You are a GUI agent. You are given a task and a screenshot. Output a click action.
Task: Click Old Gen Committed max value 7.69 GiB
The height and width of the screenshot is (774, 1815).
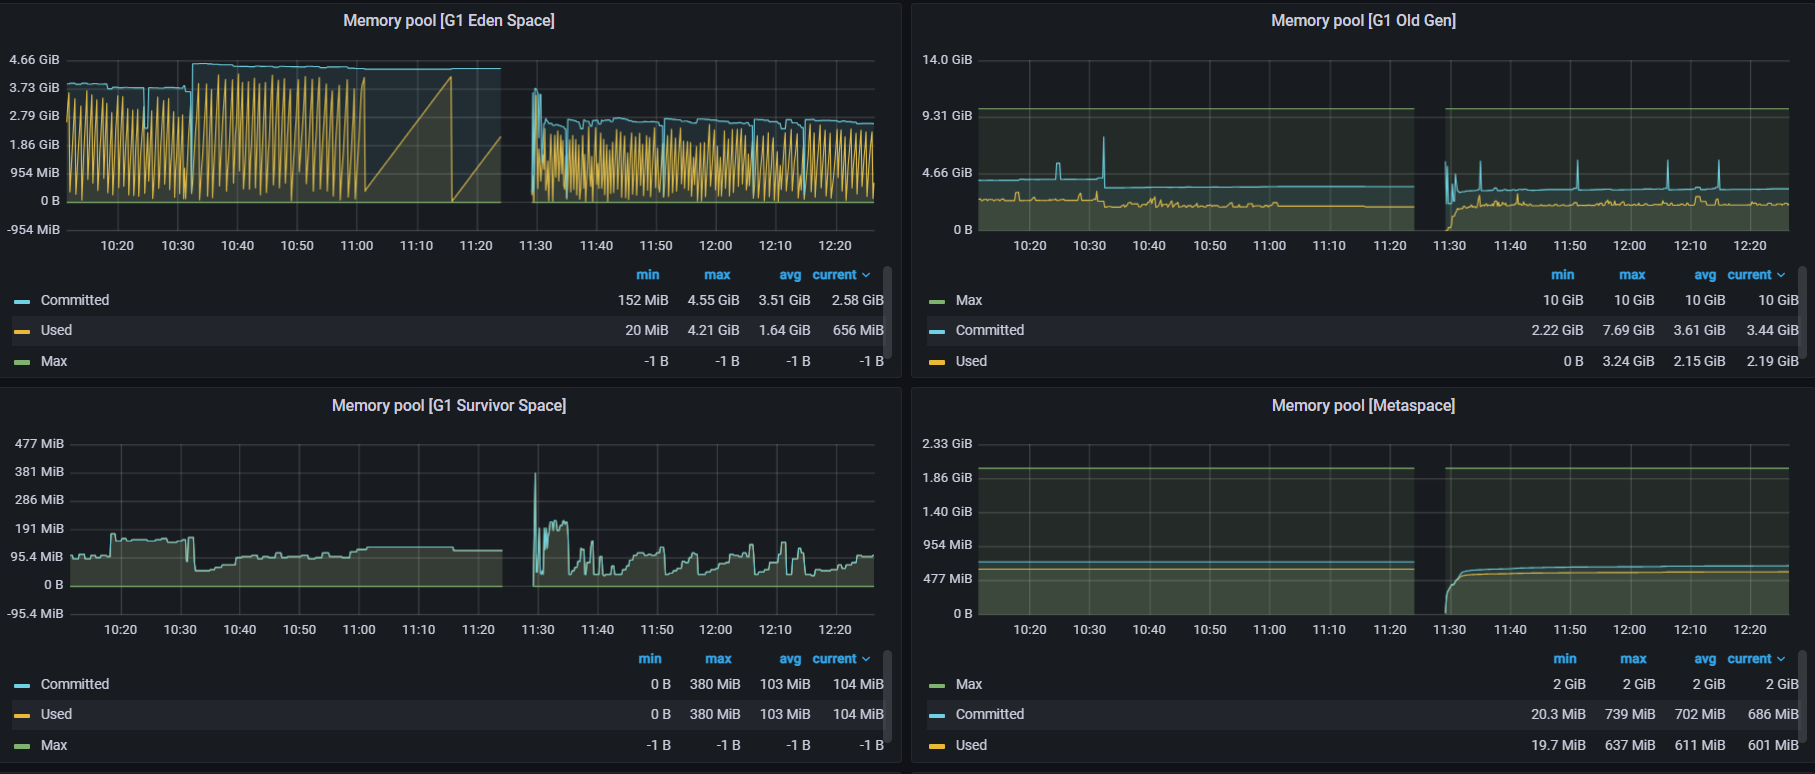point(1628,330)
